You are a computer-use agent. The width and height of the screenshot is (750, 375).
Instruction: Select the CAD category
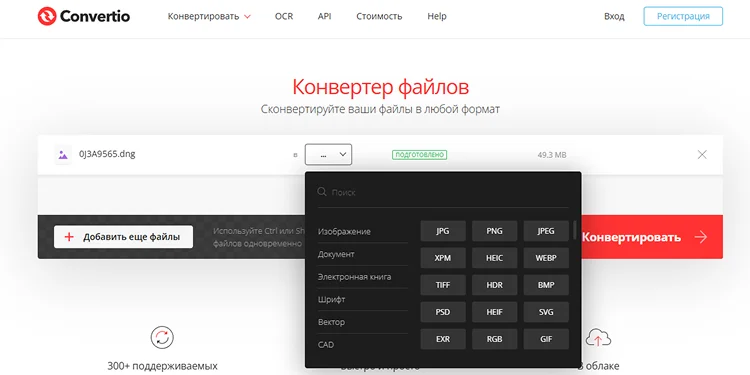click(326, 344)
